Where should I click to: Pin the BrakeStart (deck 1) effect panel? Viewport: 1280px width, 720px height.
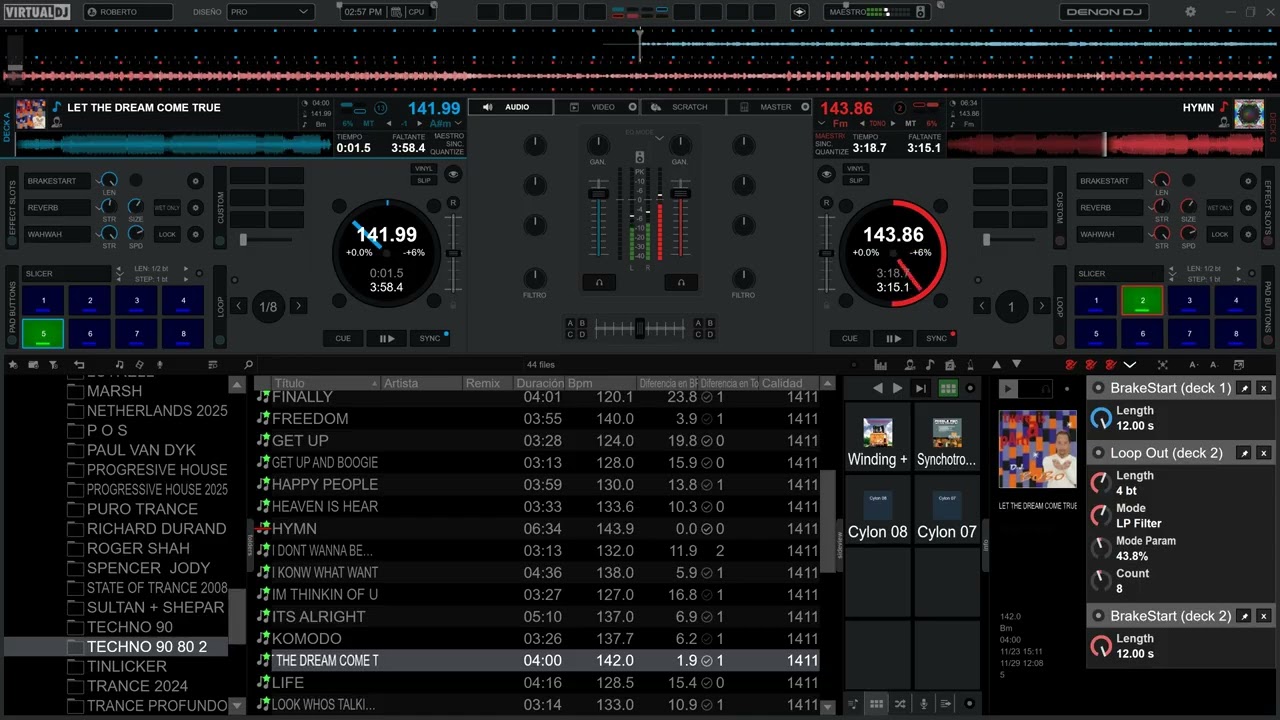(x=1244, y=388)
